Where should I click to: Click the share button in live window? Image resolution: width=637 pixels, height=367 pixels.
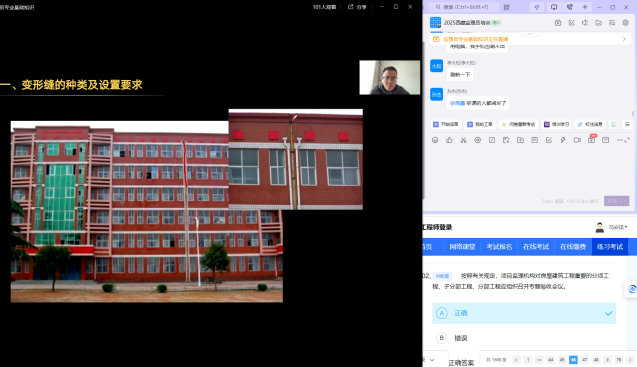pos(358,7)
